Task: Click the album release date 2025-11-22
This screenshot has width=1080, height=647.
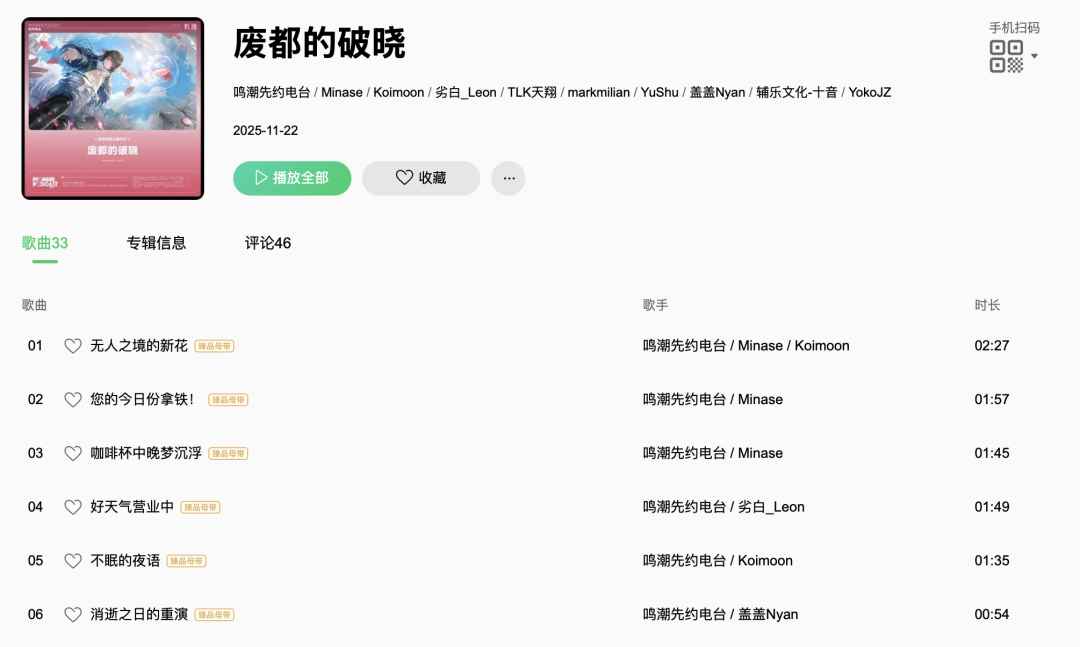Action: pos(265,131)
